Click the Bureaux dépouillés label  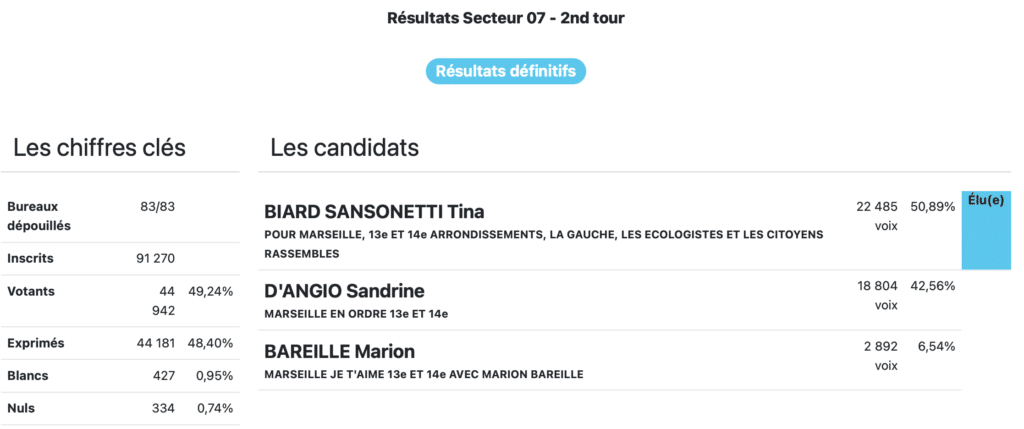coord(39,215)
